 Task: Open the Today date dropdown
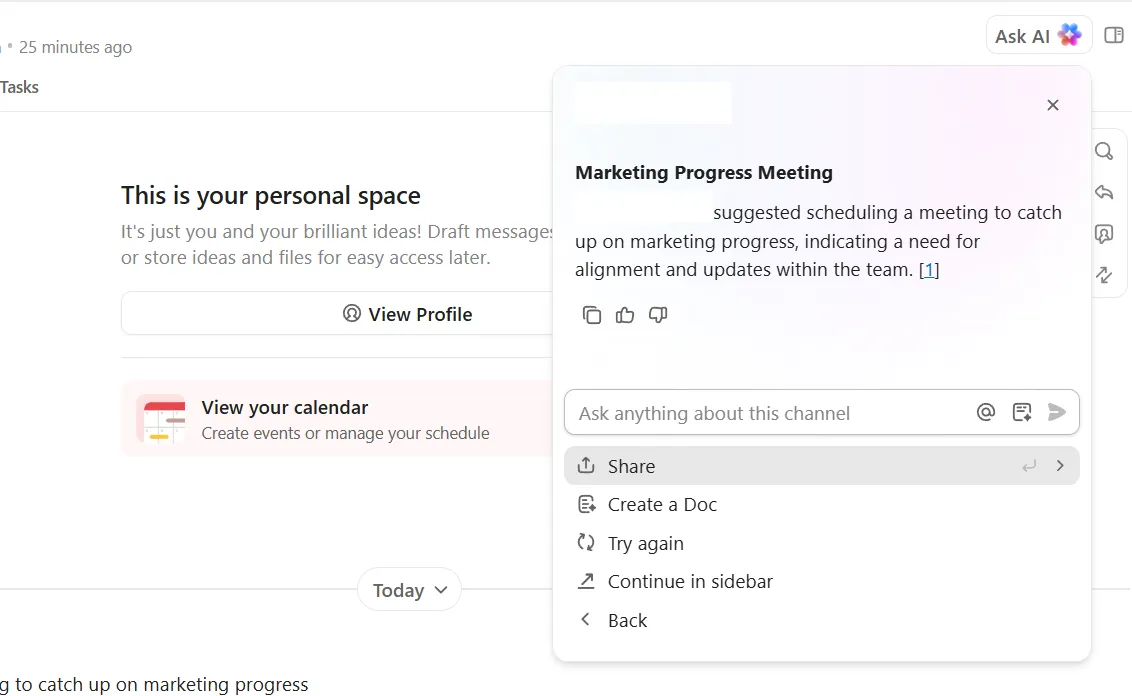click(x=409, y=590)
